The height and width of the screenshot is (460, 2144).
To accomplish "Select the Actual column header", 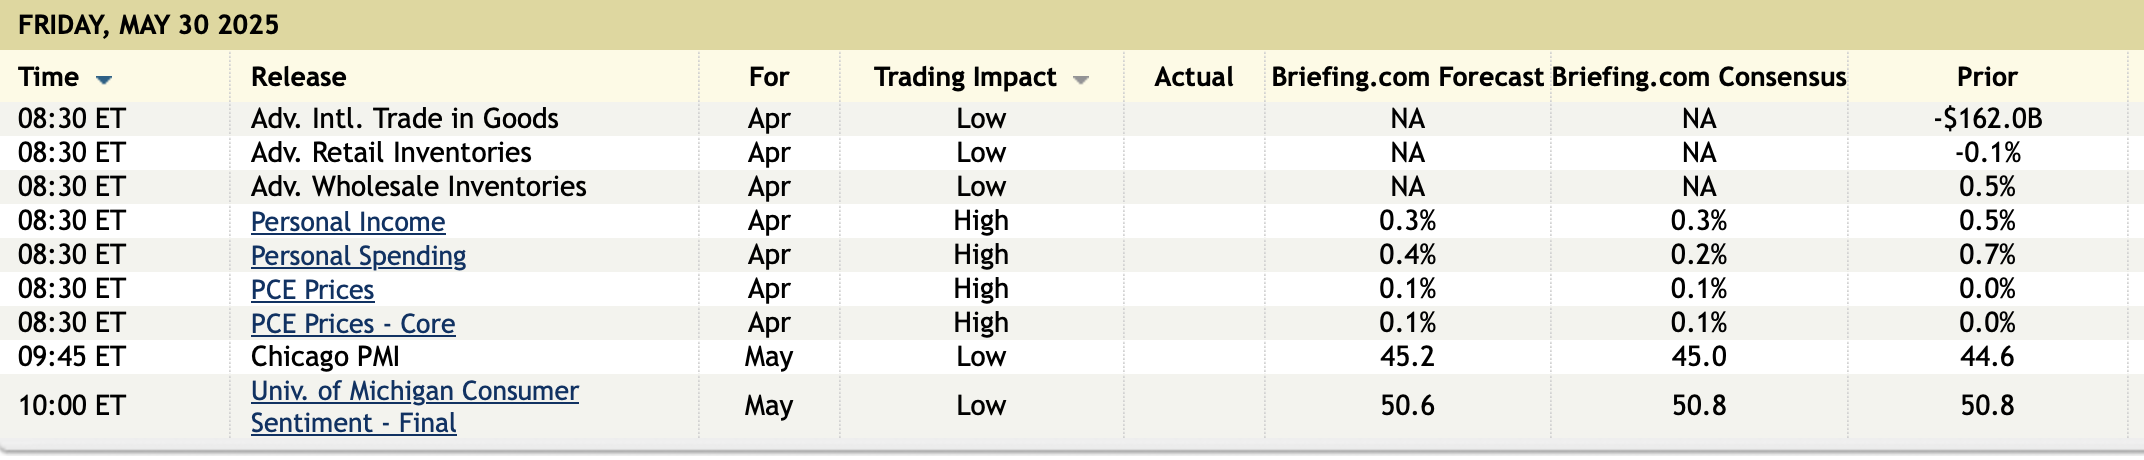I will (x=1193, y=77).
